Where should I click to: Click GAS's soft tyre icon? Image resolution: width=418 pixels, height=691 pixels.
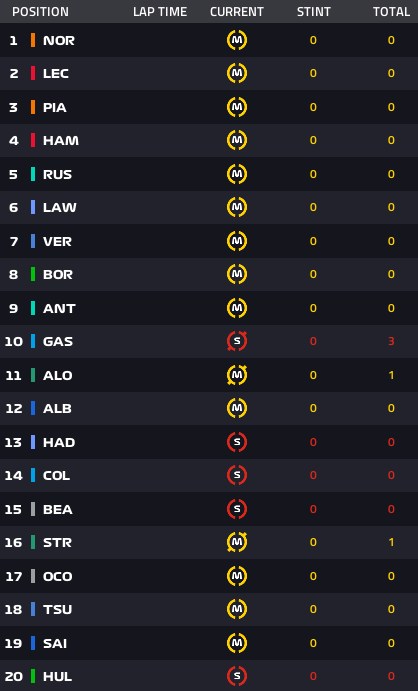(237, 341)
